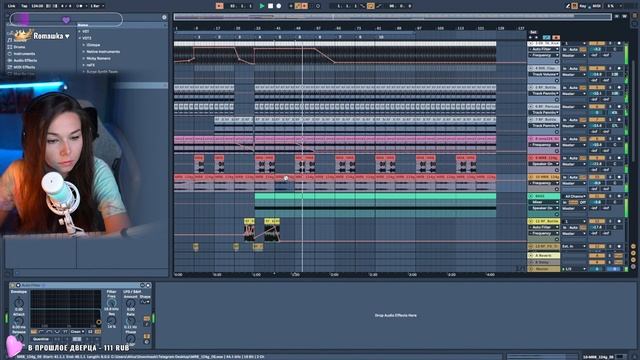This screenshot has height=360, width=640.
Task: Enable Draw Mode pencil icon
Action: tap(568, 6)
